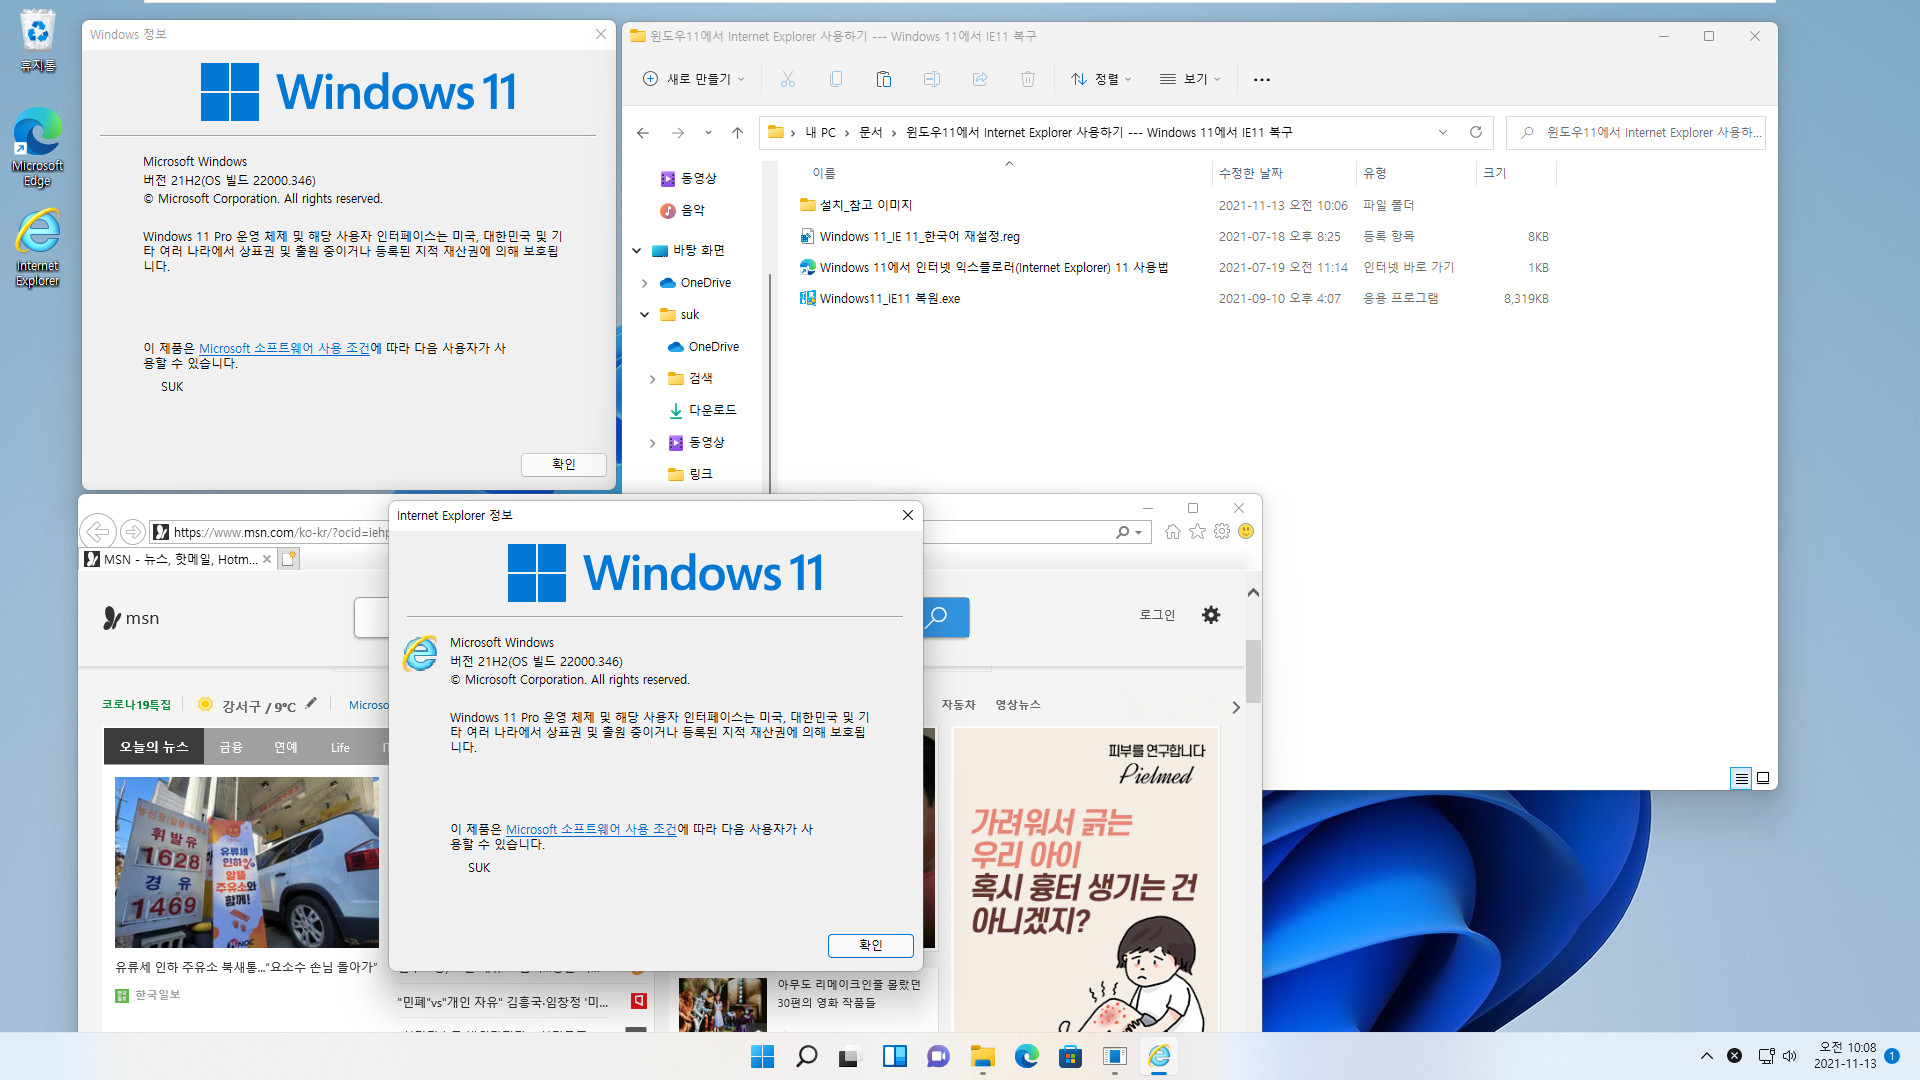Open Microsoft license terms link in Windows 정보 dialog
The height and width of the screenshot is (1080, 1920).
pyautogui.click(x=284, y=348)
